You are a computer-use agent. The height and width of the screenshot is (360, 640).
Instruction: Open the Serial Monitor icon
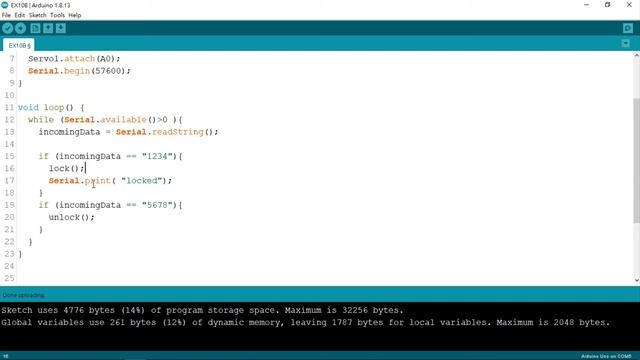coord(628,28)
